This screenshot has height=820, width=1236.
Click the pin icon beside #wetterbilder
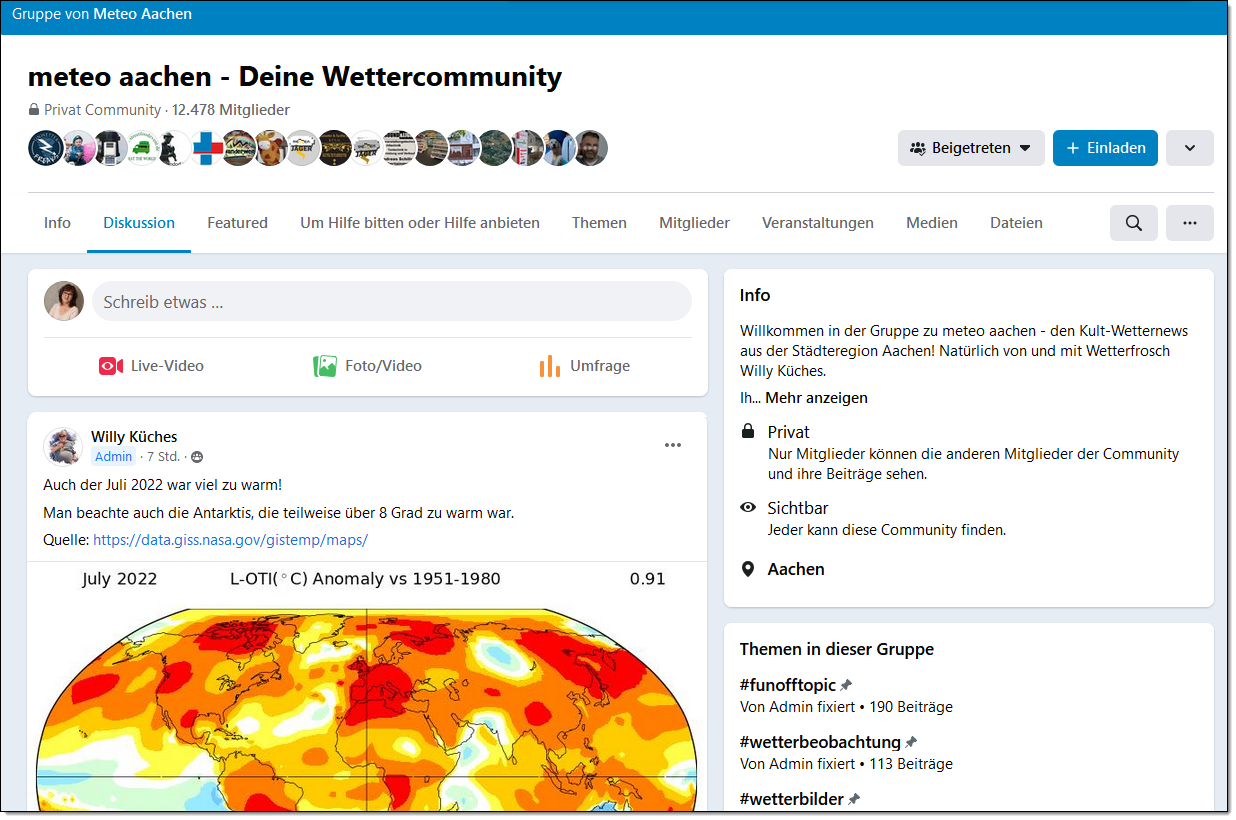(x=853, y=800)
